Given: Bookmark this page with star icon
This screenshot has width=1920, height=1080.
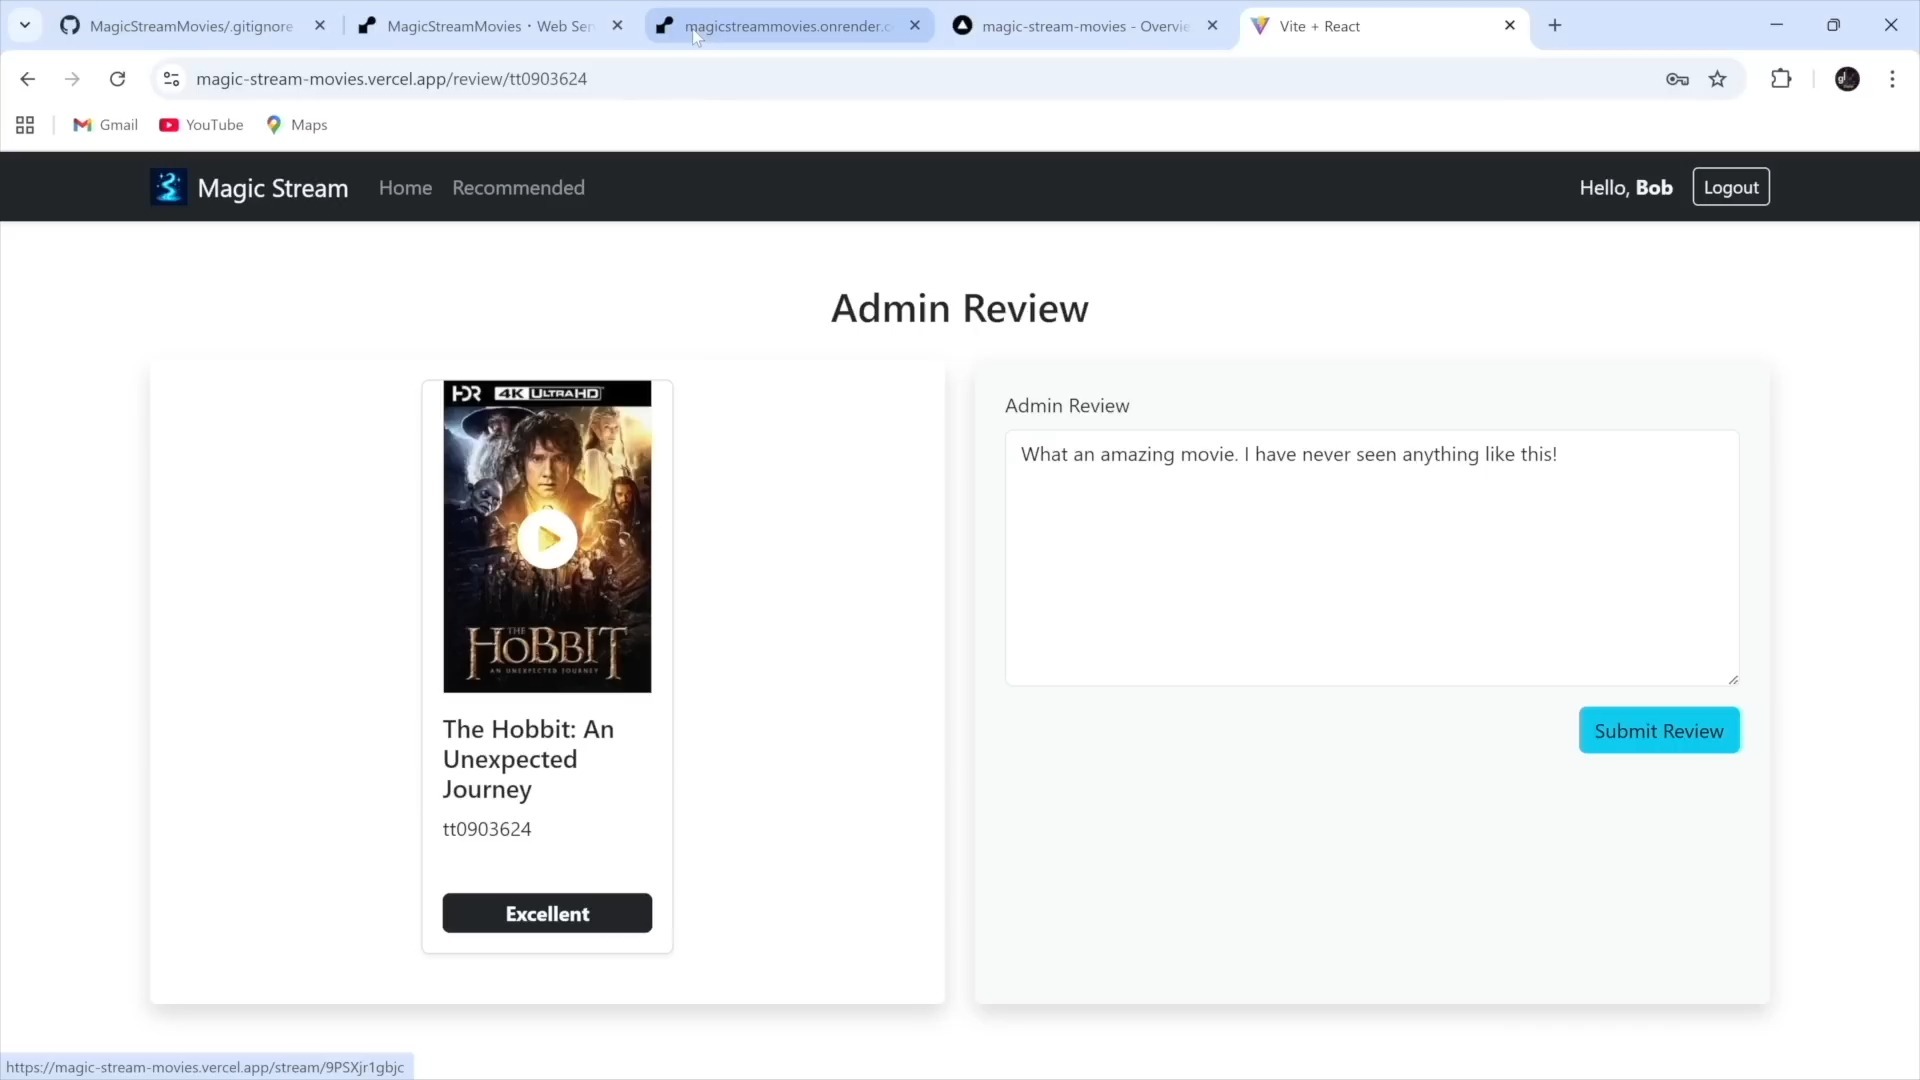Looking at the screenshot, I should tap(1717, 79).
